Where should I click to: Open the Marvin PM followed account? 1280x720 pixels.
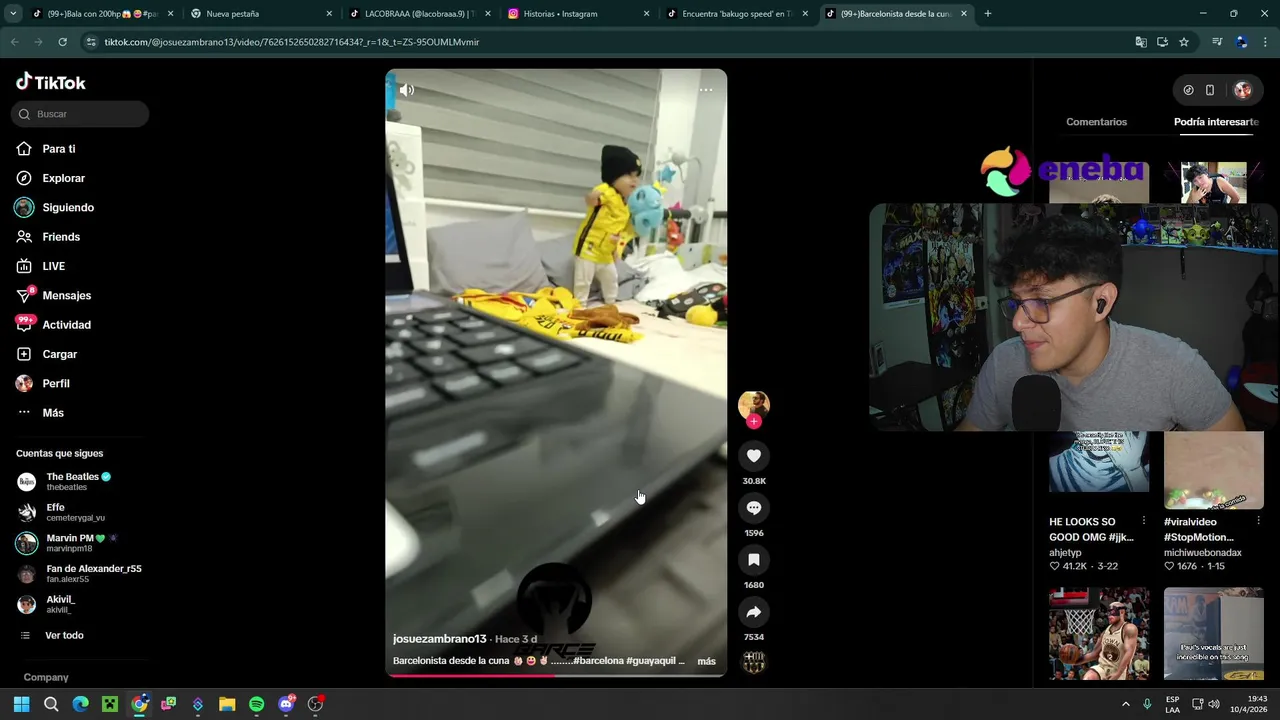(67, 543)
